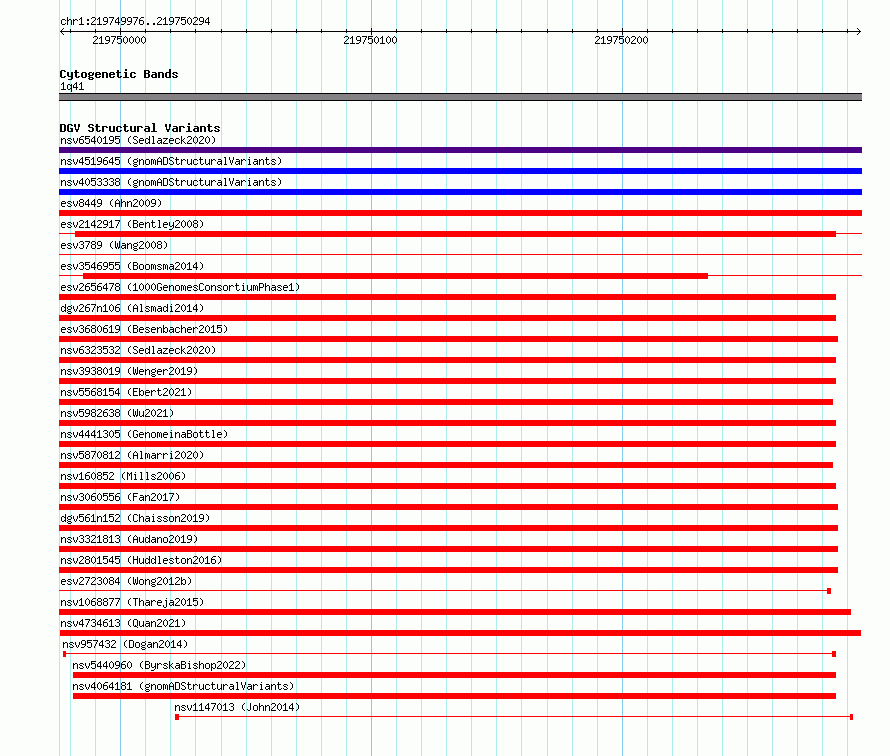Open nsv160852 (Mills2006) variant
The width and height of the screenshot is (890, 756).
[123, 476]
